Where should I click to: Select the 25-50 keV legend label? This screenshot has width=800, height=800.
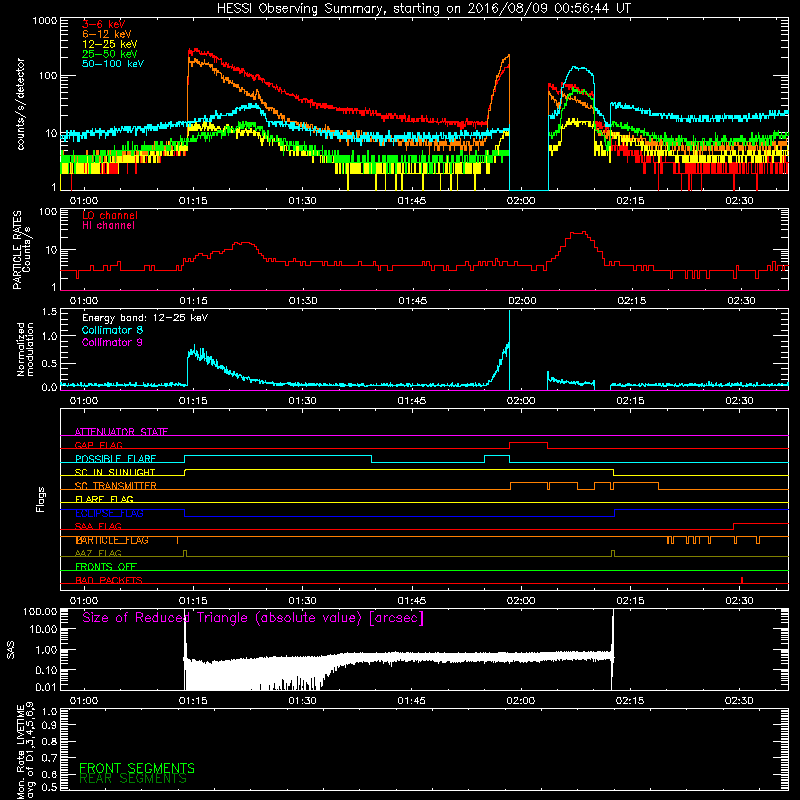(x=110, y=54)
